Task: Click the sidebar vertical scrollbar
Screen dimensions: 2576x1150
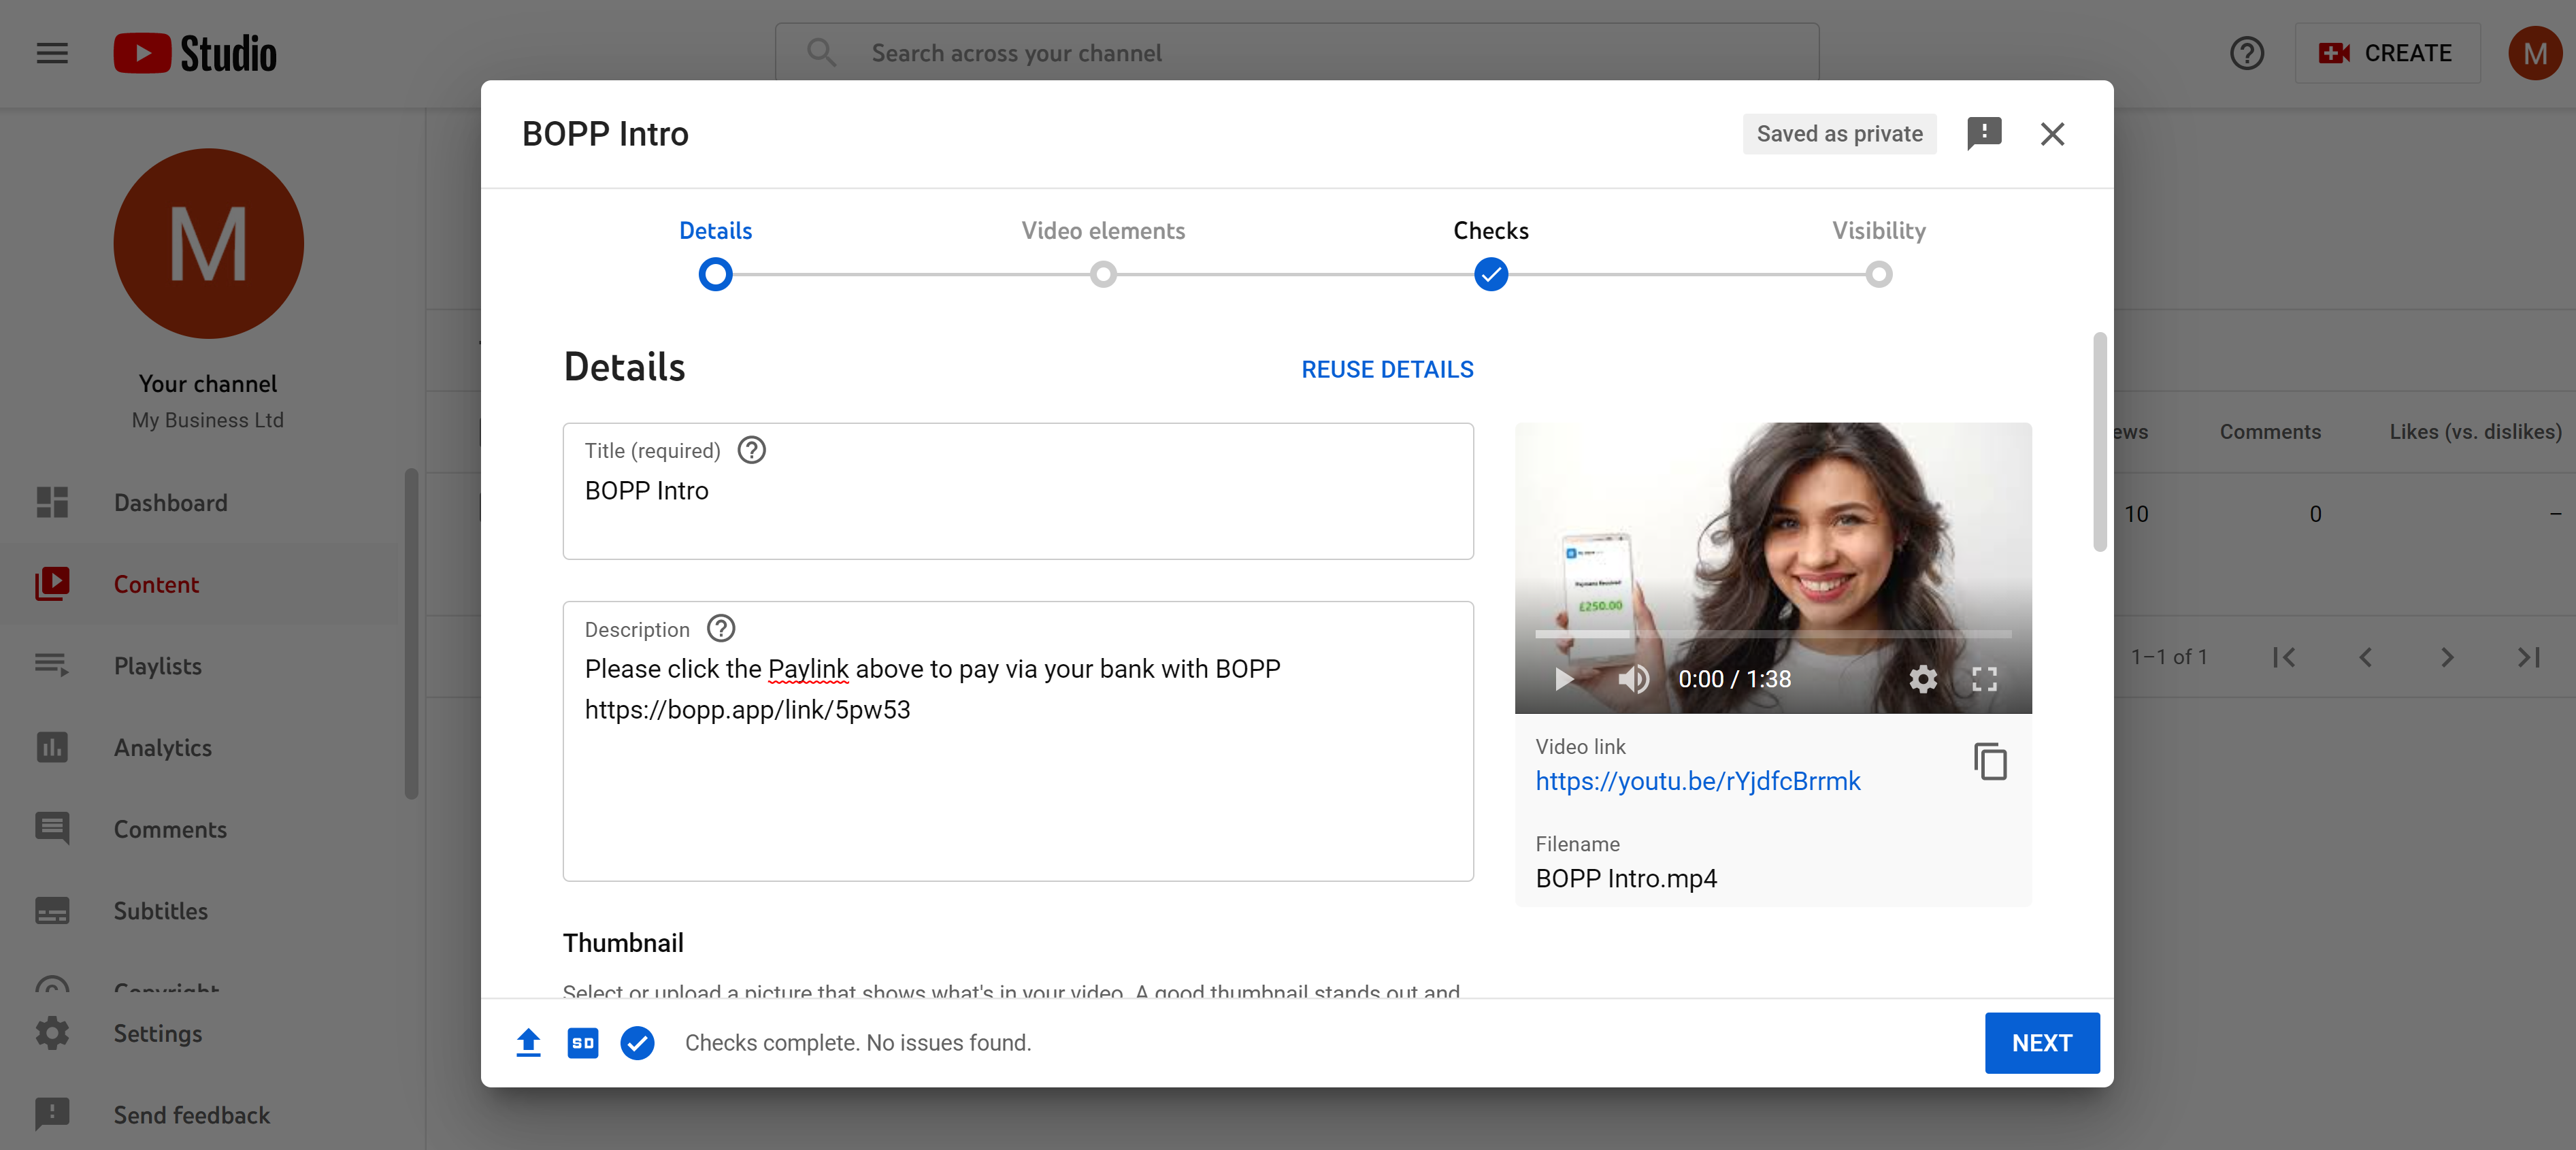Action: tap(411, 633)
